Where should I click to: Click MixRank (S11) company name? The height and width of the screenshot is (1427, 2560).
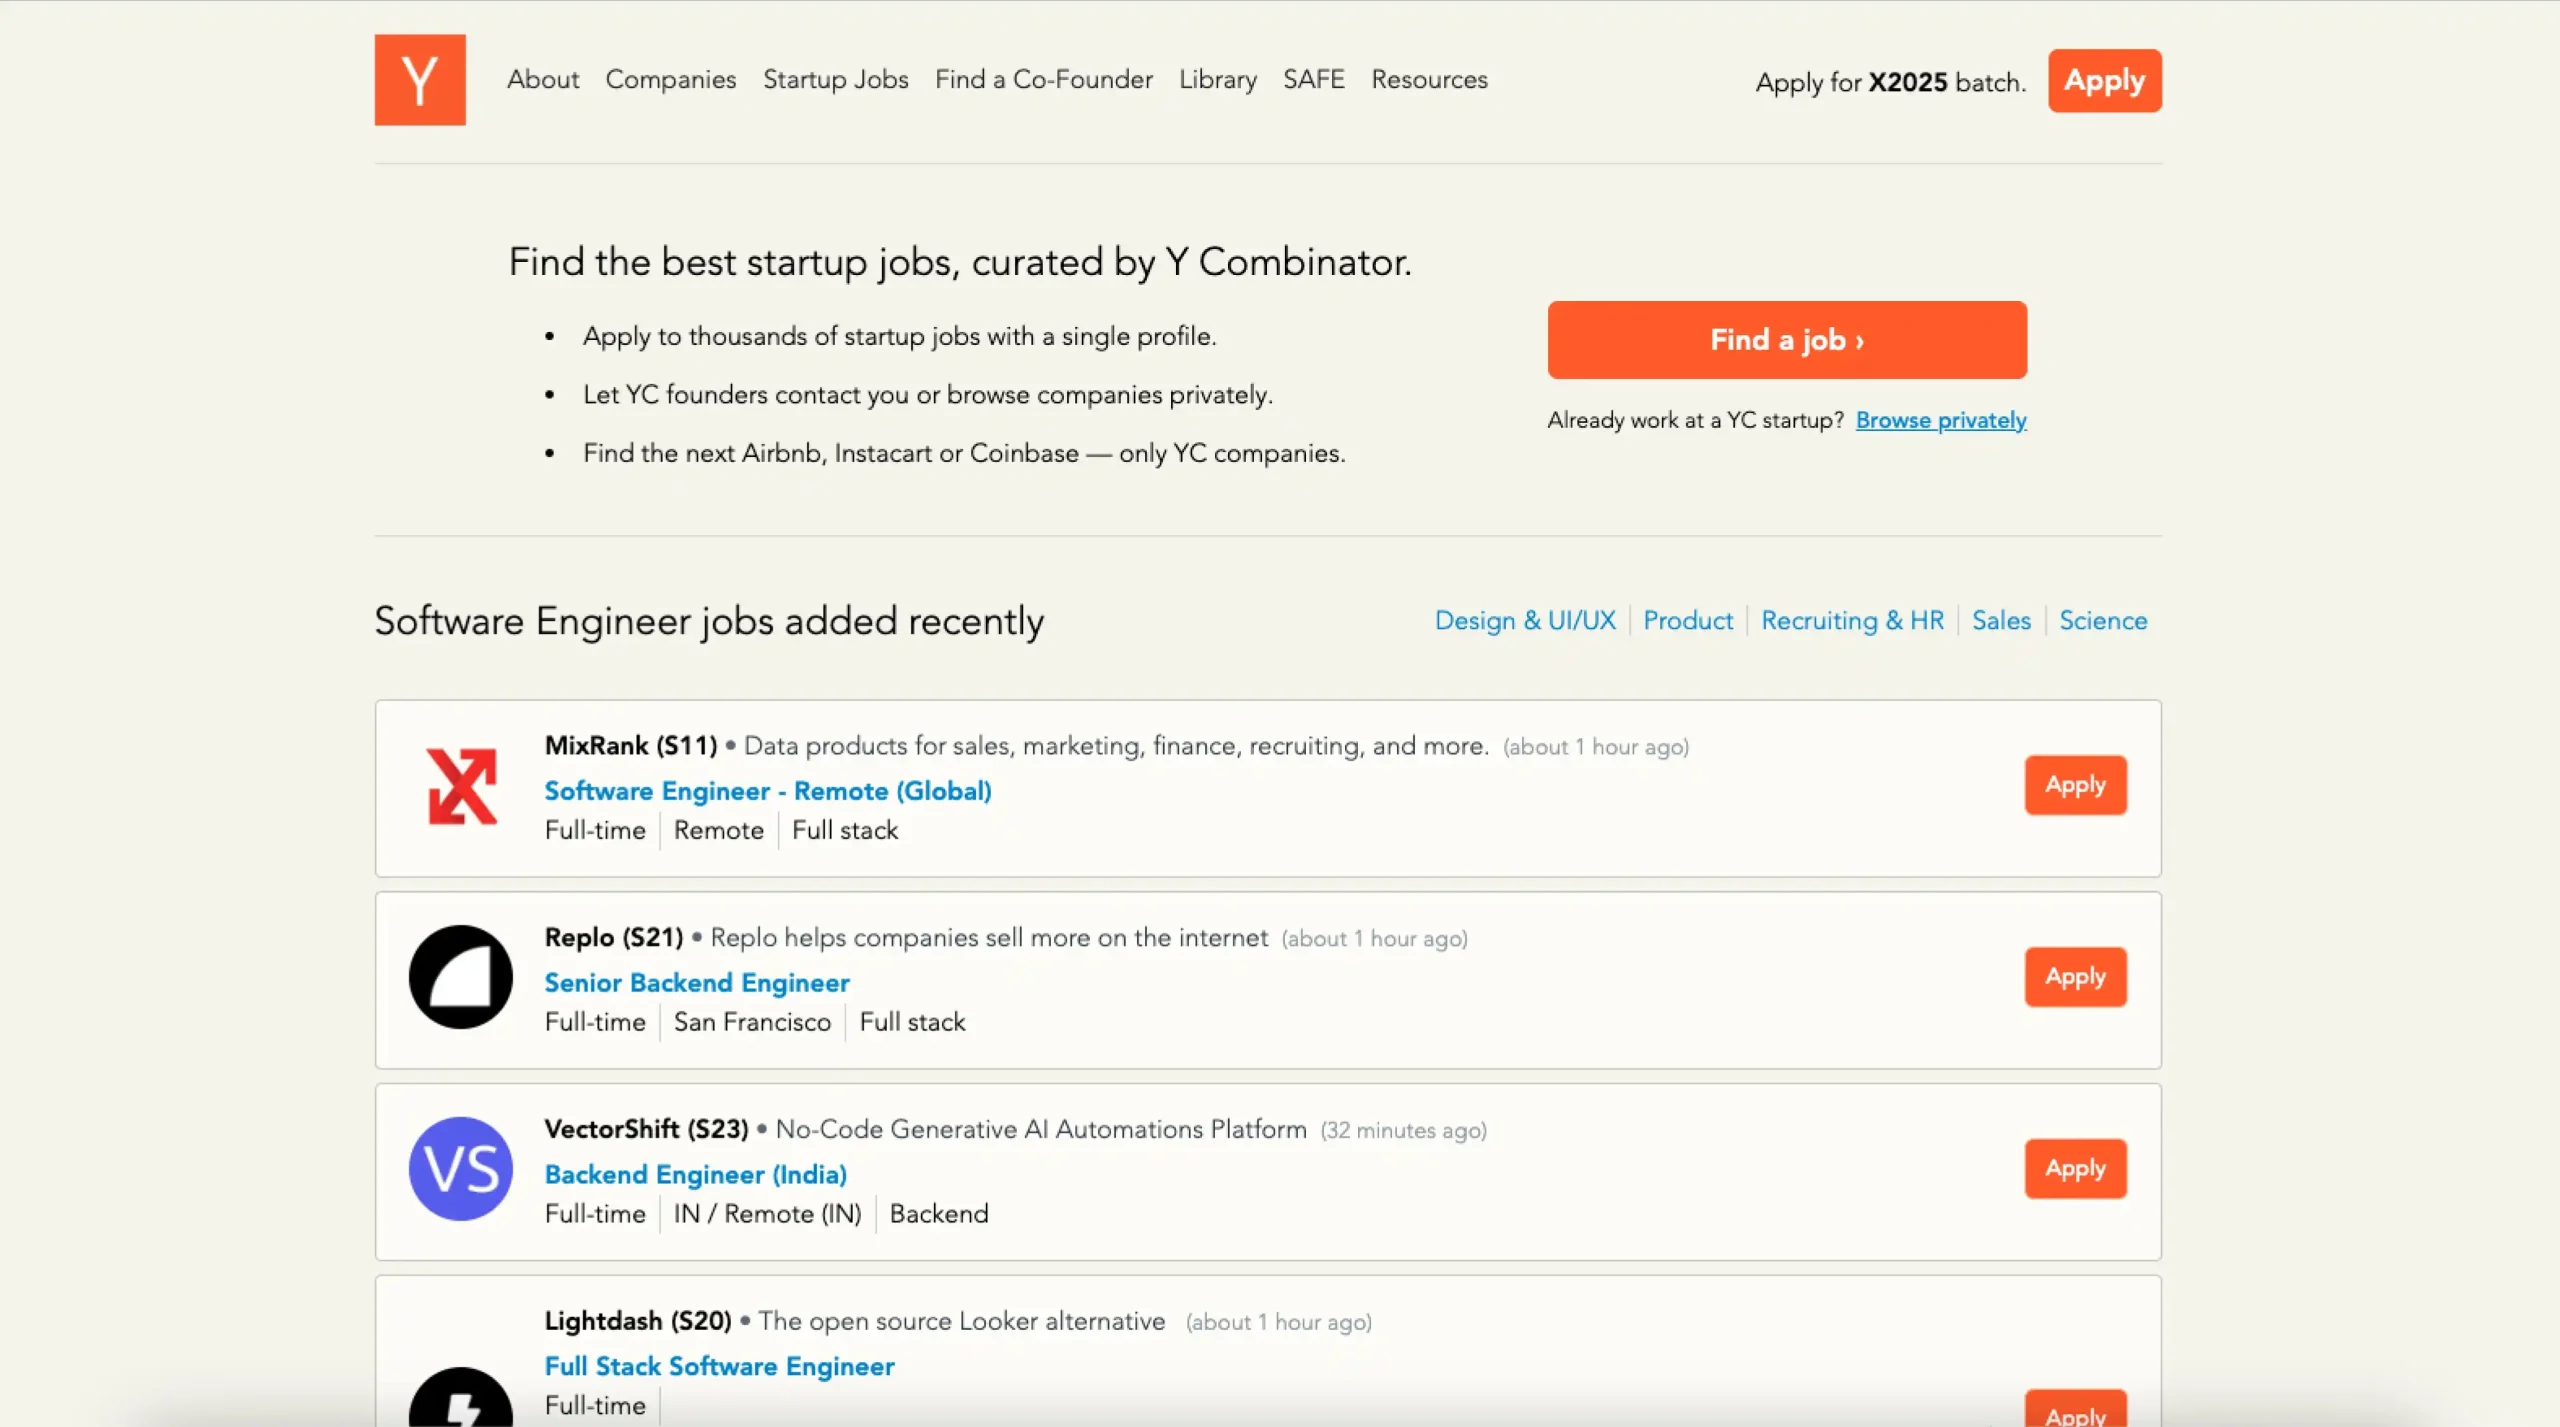[x=631, y=746]
